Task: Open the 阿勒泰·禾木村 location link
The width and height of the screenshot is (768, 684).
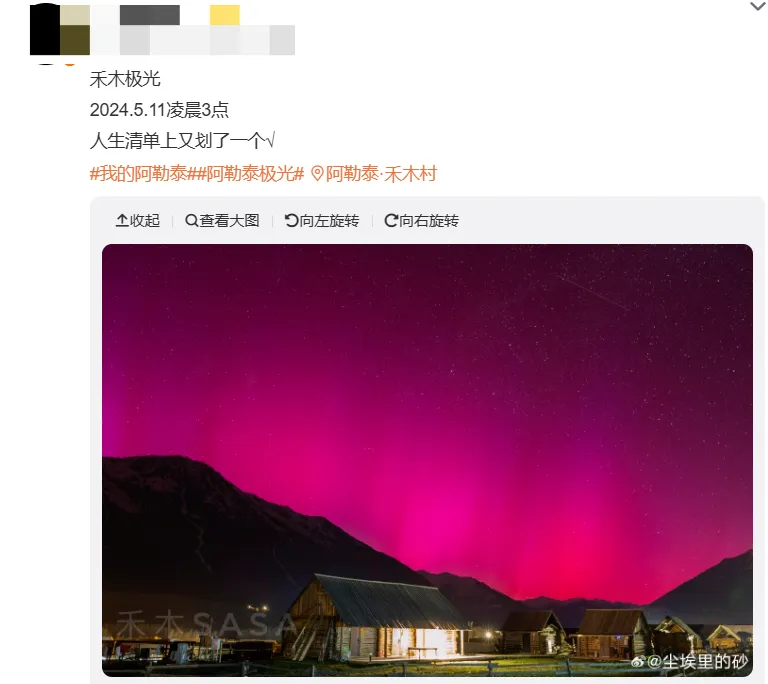Action: [381, 173]
